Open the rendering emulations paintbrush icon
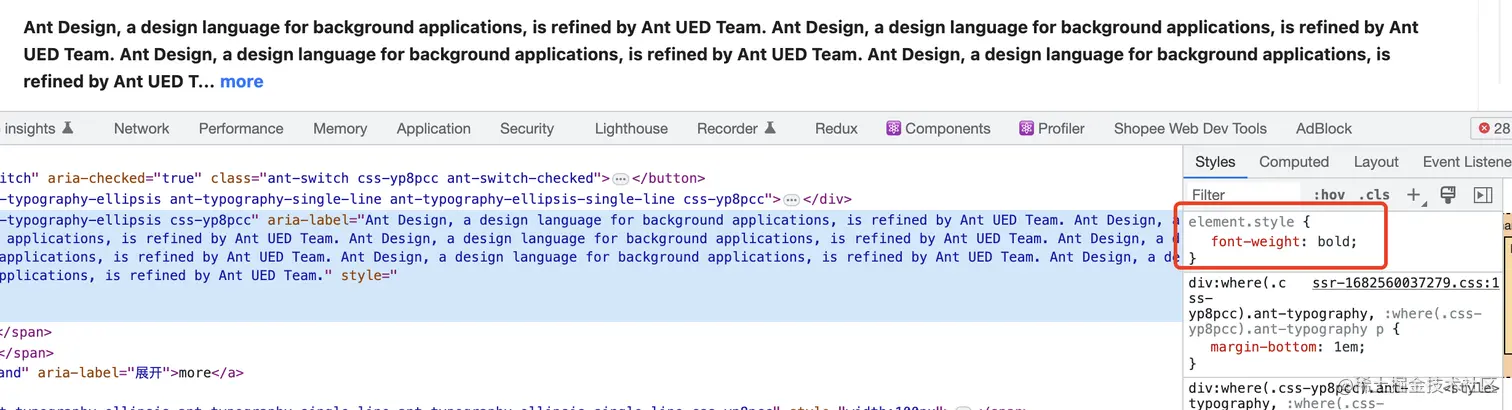 [1447, 194]
